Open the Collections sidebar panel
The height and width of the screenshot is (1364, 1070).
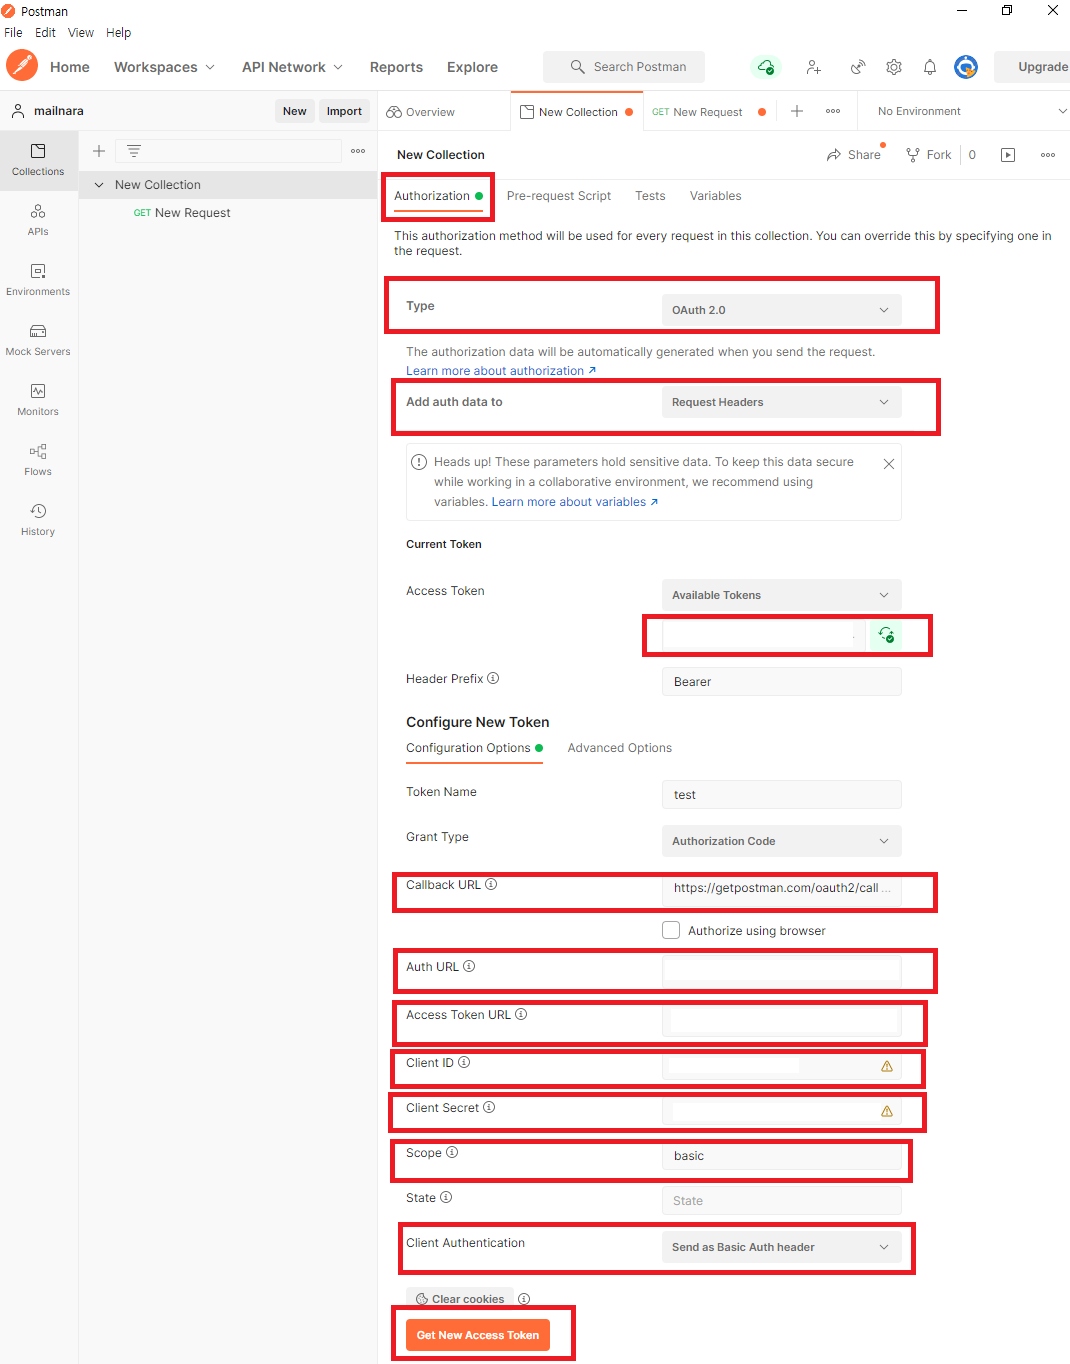tap(38, 160)
